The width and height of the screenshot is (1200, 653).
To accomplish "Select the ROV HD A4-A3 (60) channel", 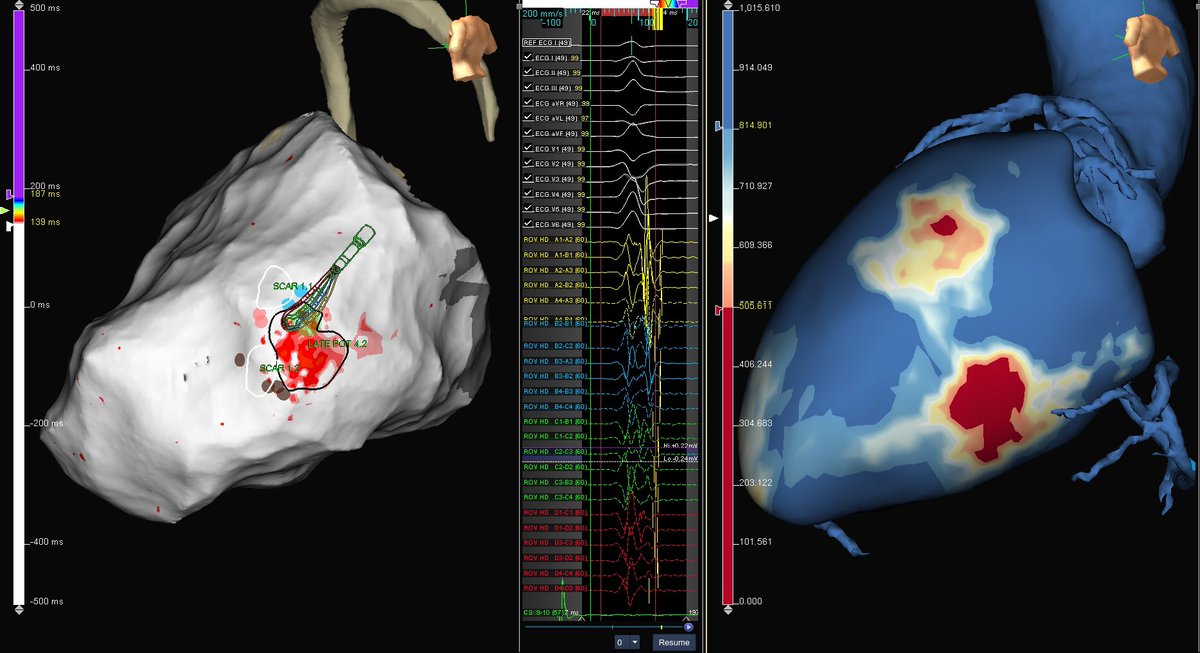I will (556, 301).
